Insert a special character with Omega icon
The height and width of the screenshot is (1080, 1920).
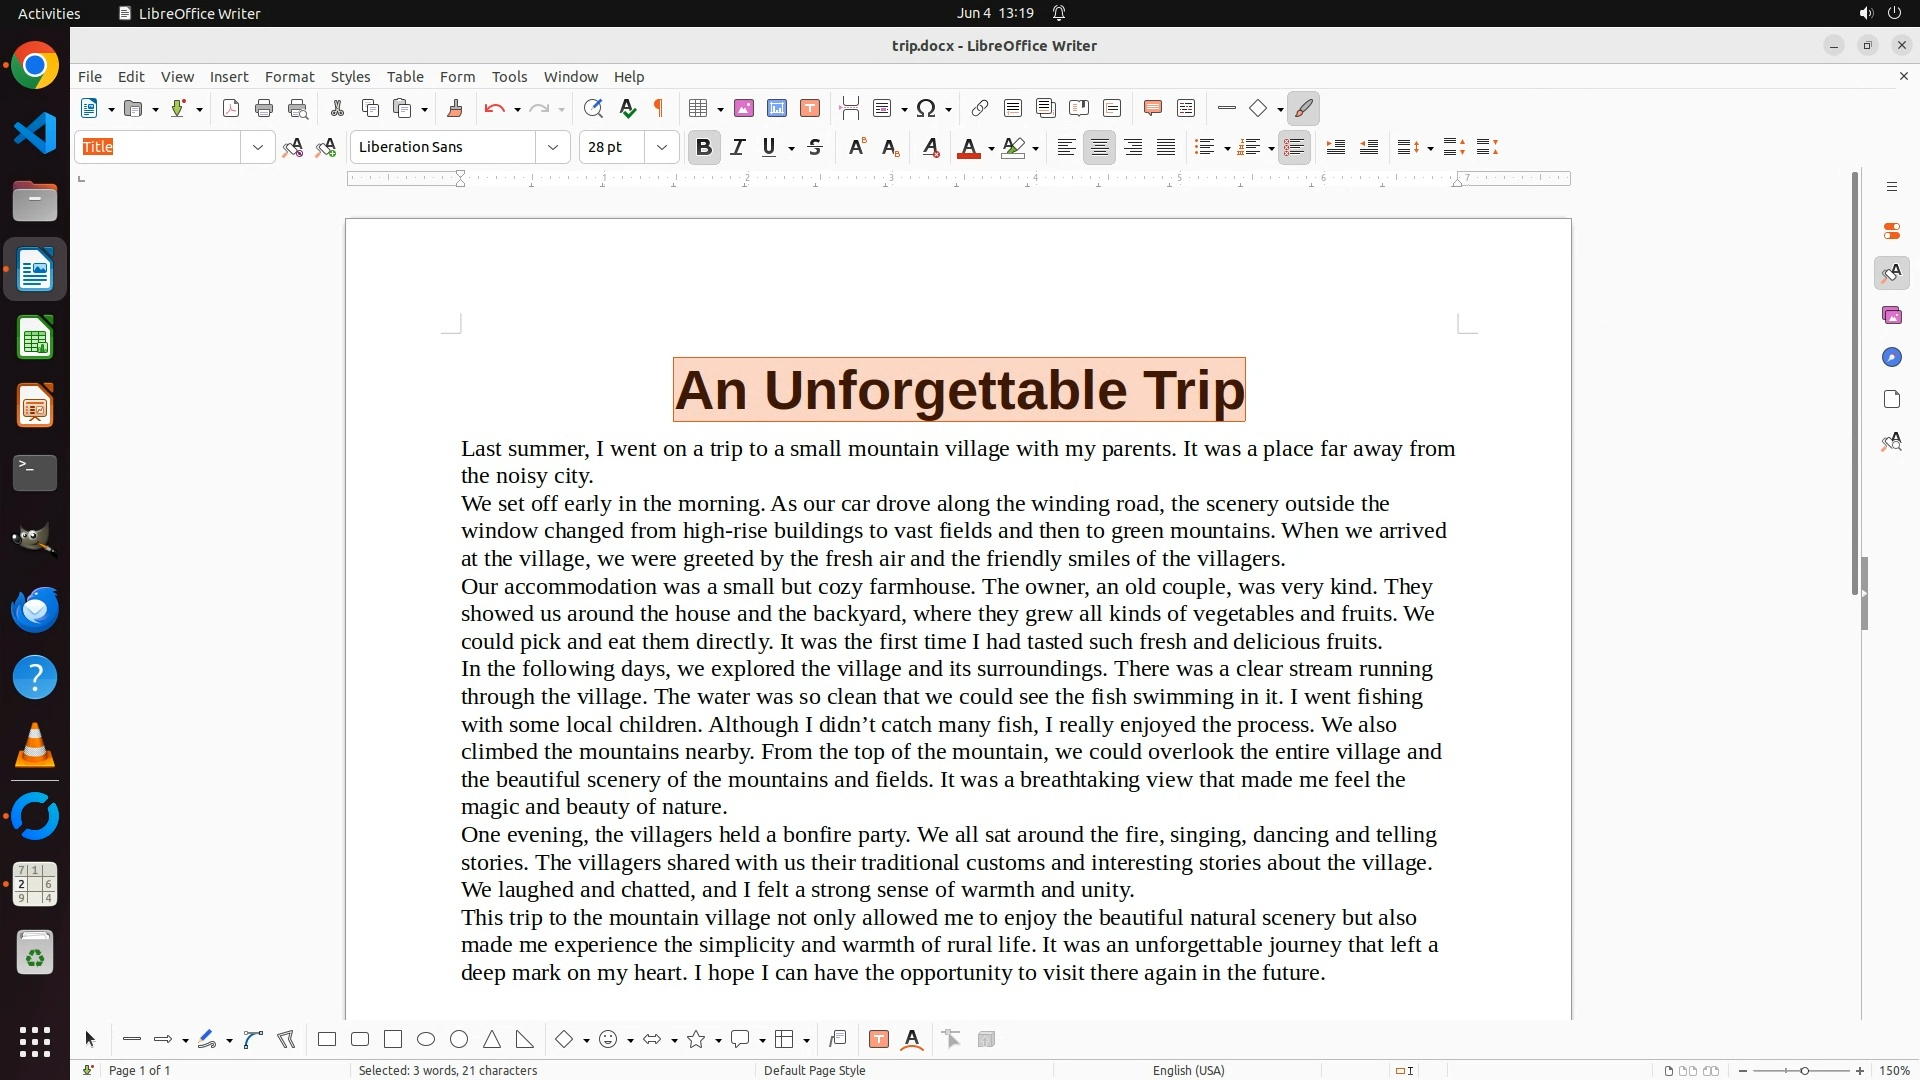926,109
